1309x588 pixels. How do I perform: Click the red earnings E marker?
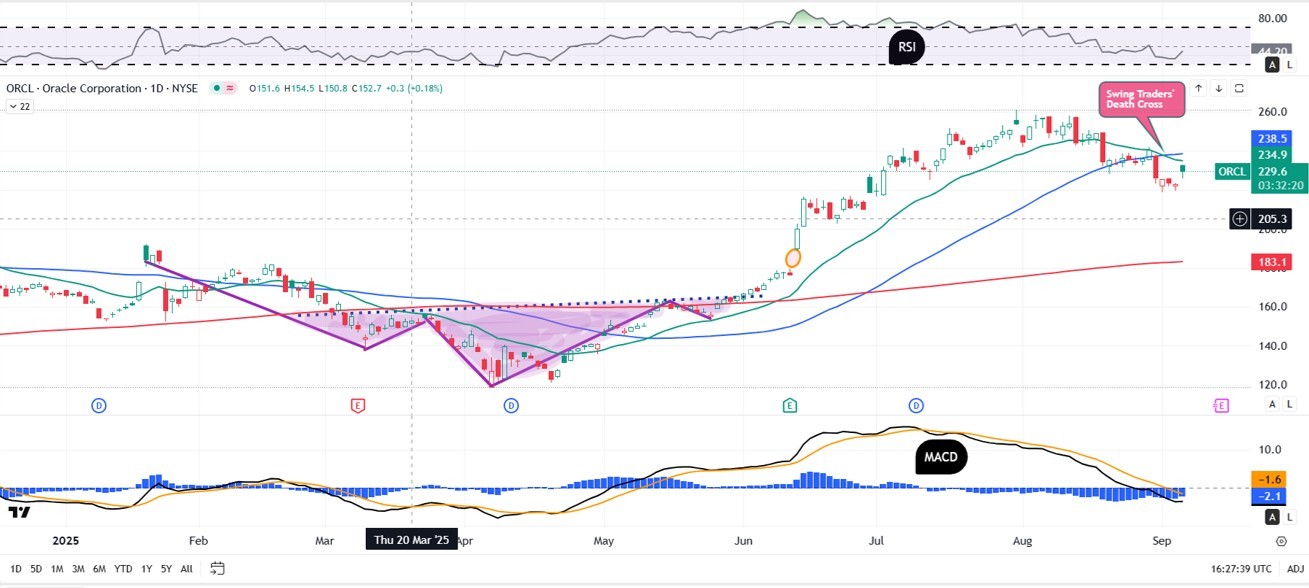tap(357, 405)
